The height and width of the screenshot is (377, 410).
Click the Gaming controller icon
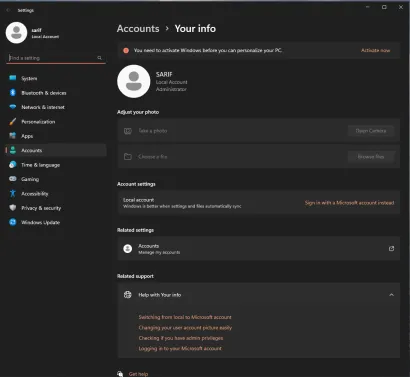[13, 179]
